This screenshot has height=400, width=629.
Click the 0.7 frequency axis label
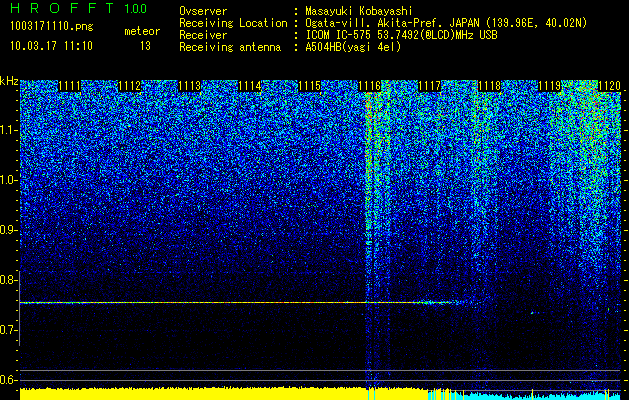pyautogui.click(x=8, y=330)
